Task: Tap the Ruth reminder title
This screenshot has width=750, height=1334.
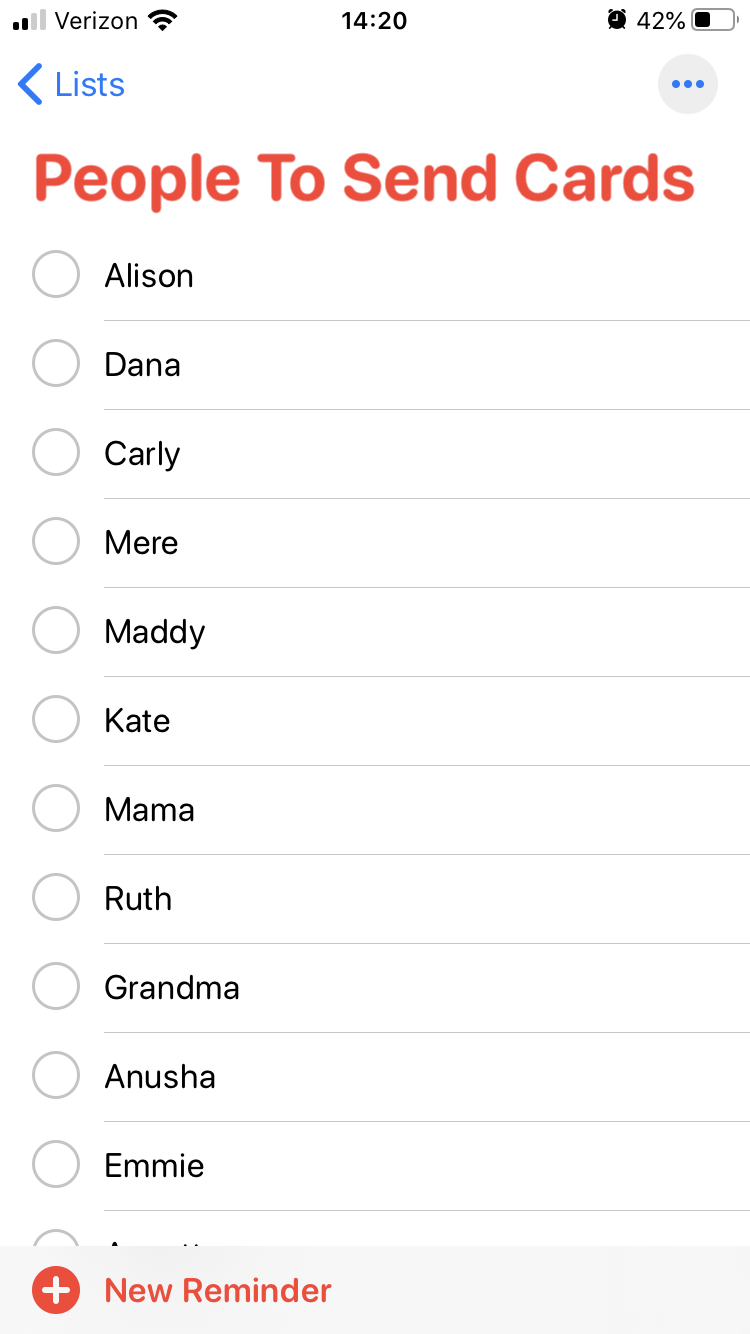Action: point(138,899)
